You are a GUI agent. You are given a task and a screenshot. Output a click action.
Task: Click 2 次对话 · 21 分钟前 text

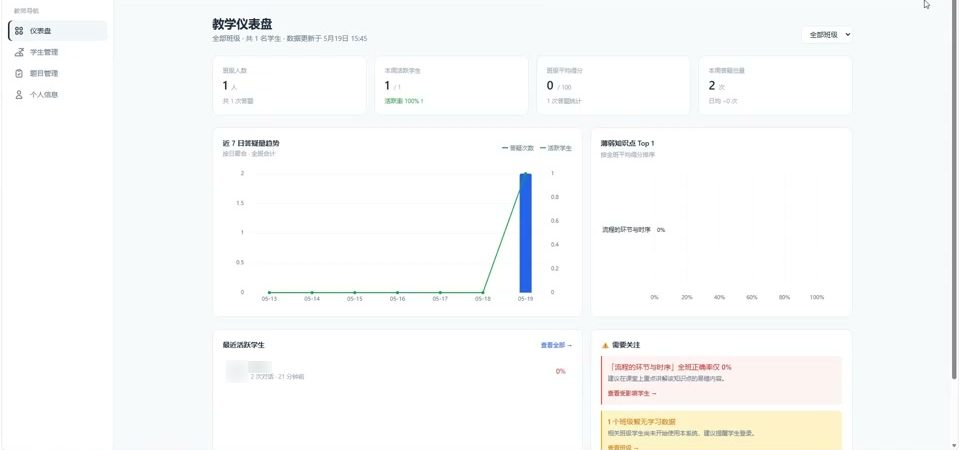[277, 377]
